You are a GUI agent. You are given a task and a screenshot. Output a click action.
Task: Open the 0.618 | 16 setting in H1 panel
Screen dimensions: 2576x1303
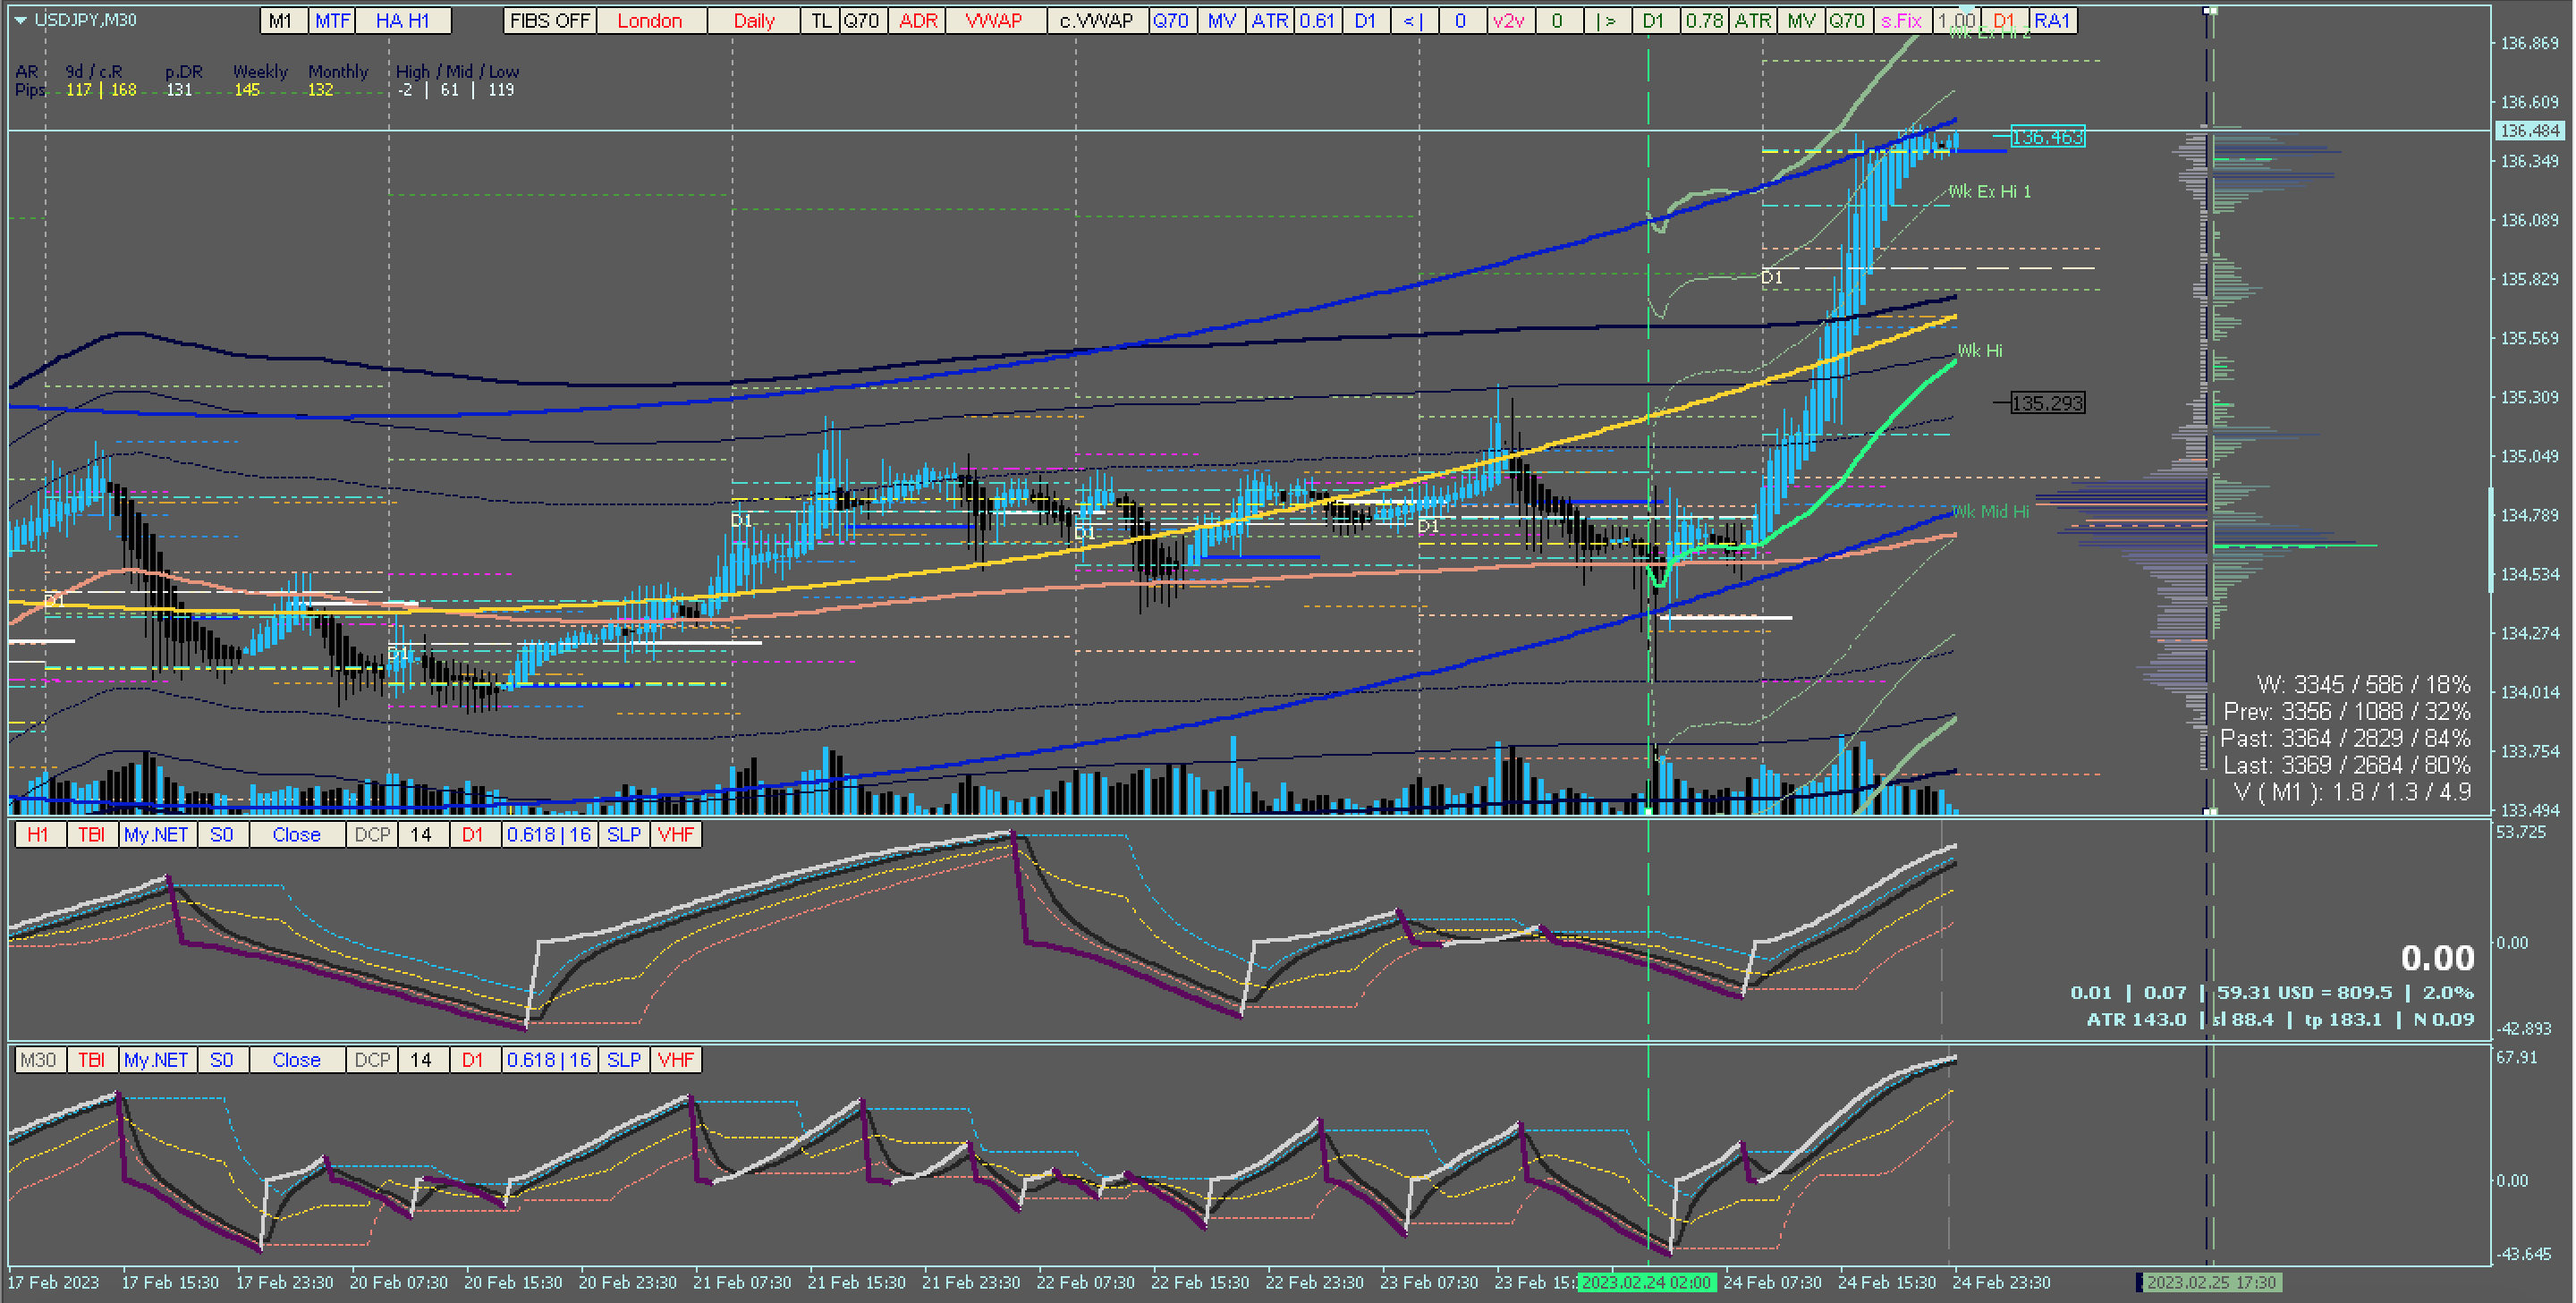click(549, 835)
